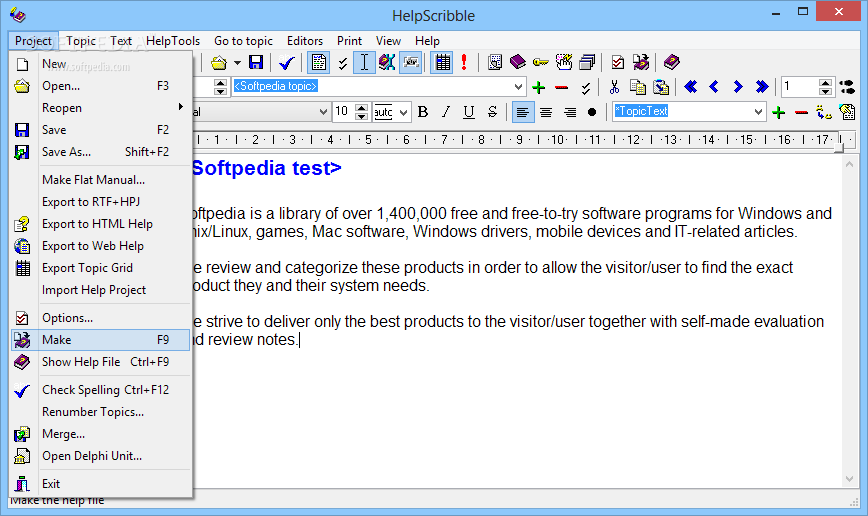868x516 pixels.
Task: Click the purple book toolbar icon
Action: tap(518, 62)
